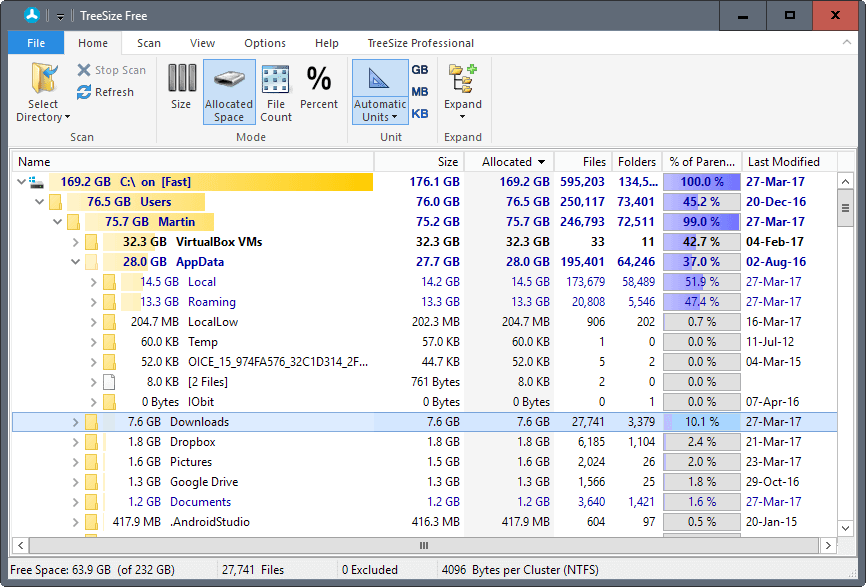Viewport: 866px width, 587px height.
Task: Open the View ribbon tab
Action: coord(202,43)
